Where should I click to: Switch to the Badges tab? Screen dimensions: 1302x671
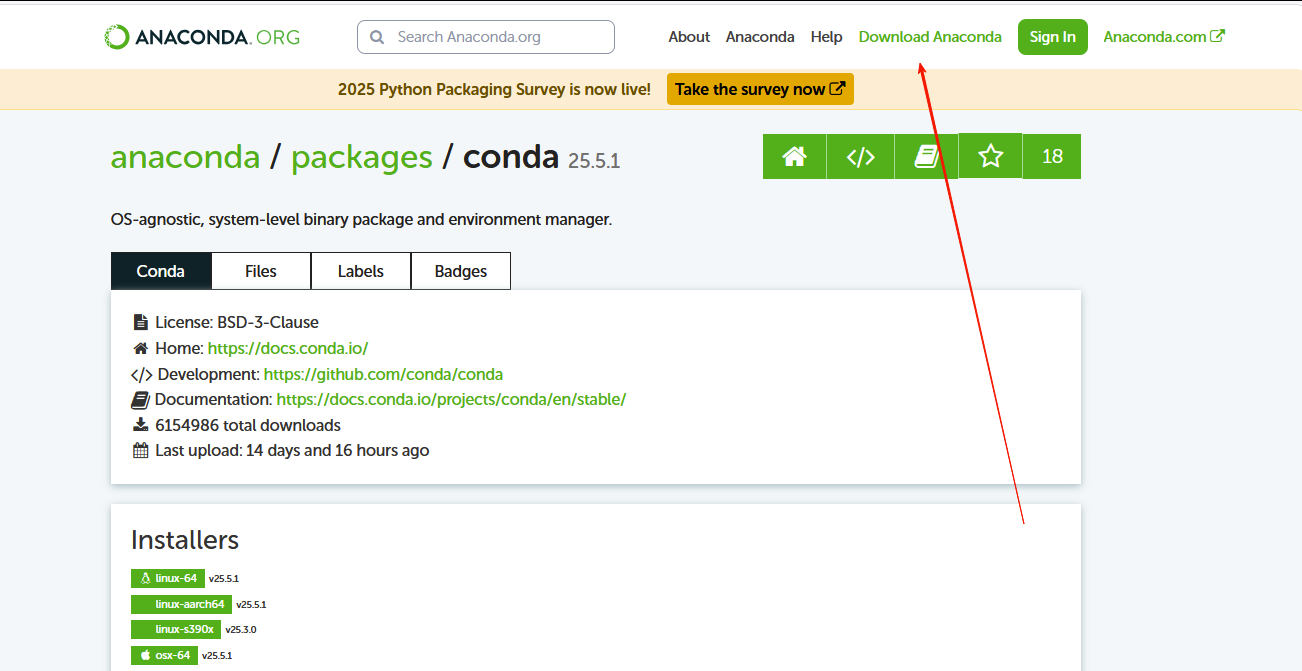tap(461, 271)
